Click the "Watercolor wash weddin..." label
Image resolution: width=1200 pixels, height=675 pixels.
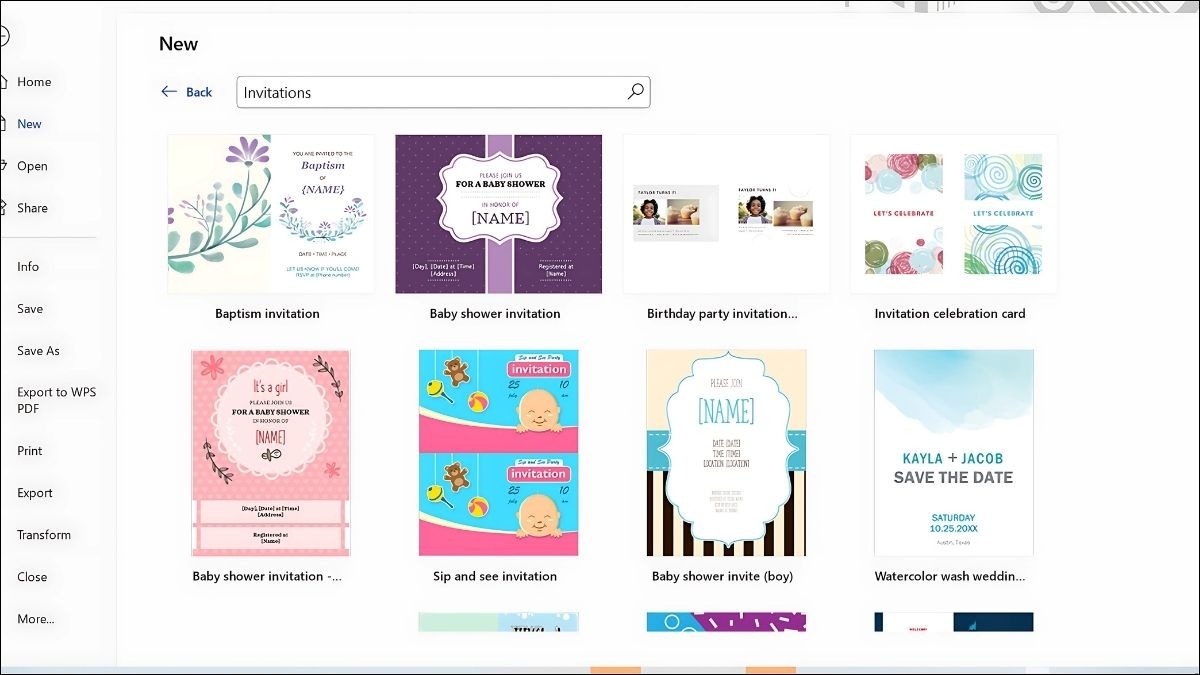[950, 576]
